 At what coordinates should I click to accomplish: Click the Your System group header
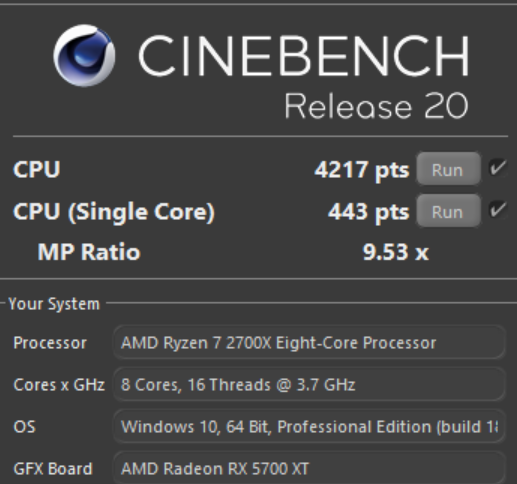point(54,304)
